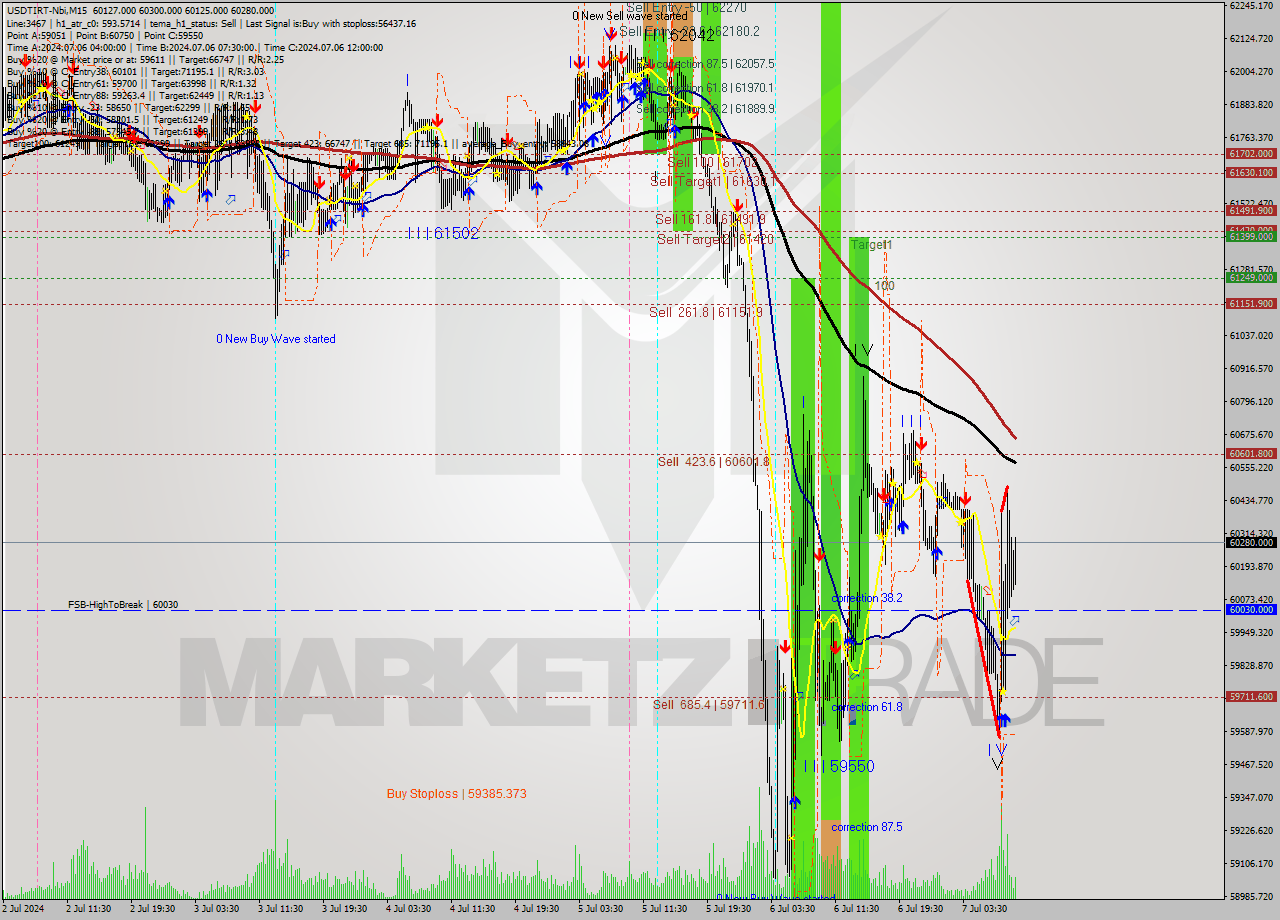This screenshot has height=920, width=1280.
Task: Click the 61037.370 price axis value
Action: (x=1251, y=335)
